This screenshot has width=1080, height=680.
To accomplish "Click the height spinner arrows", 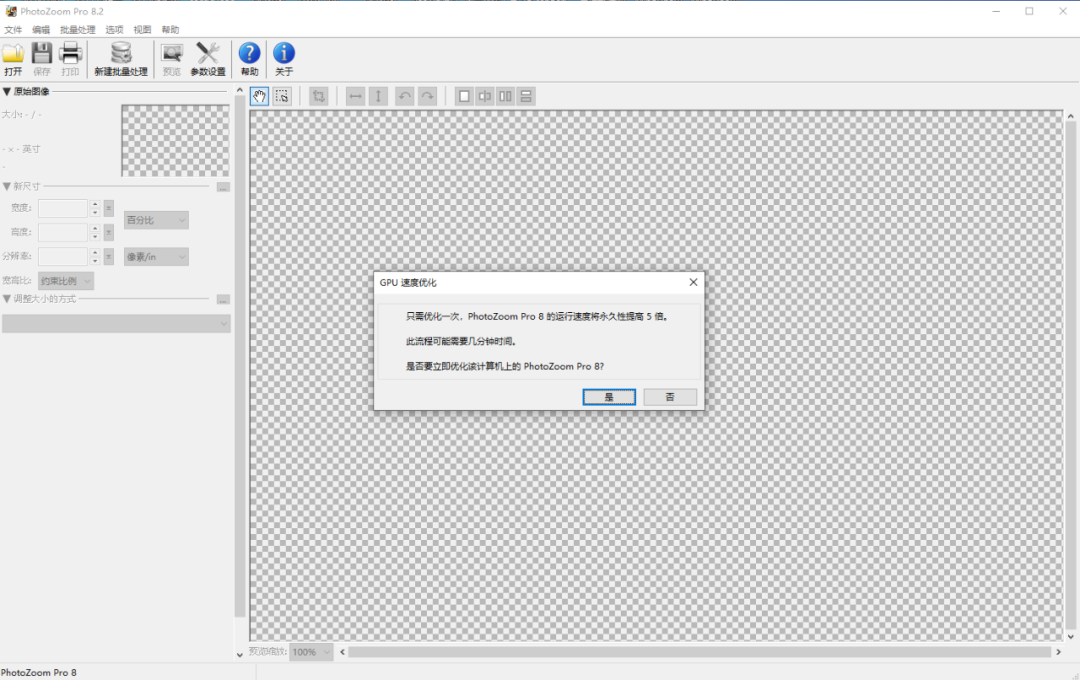I will pyautogui.click(x=95, y=232).
